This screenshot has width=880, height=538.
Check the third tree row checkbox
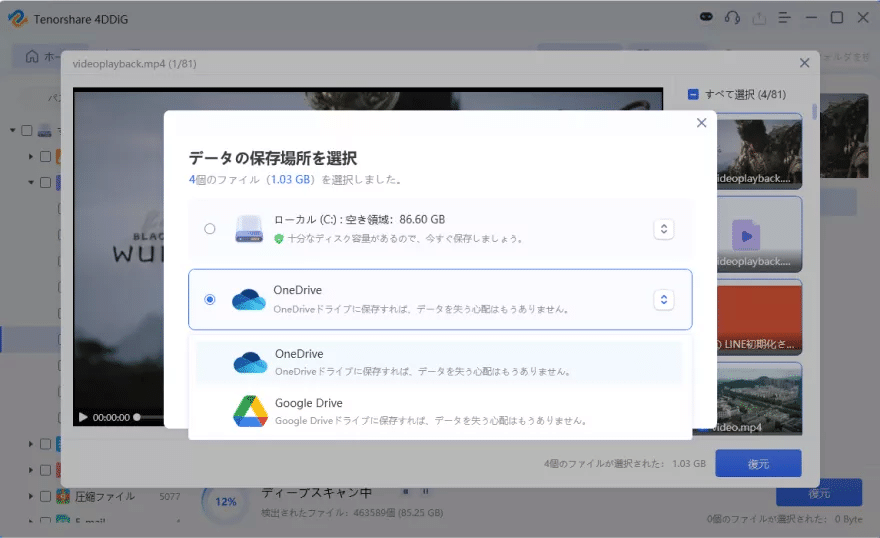tap(45, 182)
